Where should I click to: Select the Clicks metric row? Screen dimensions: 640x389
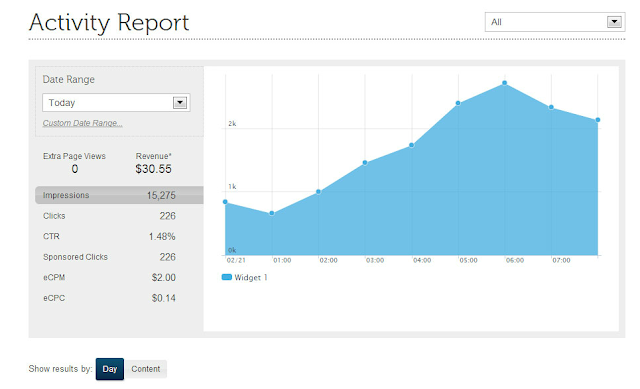tap(109, 216)
